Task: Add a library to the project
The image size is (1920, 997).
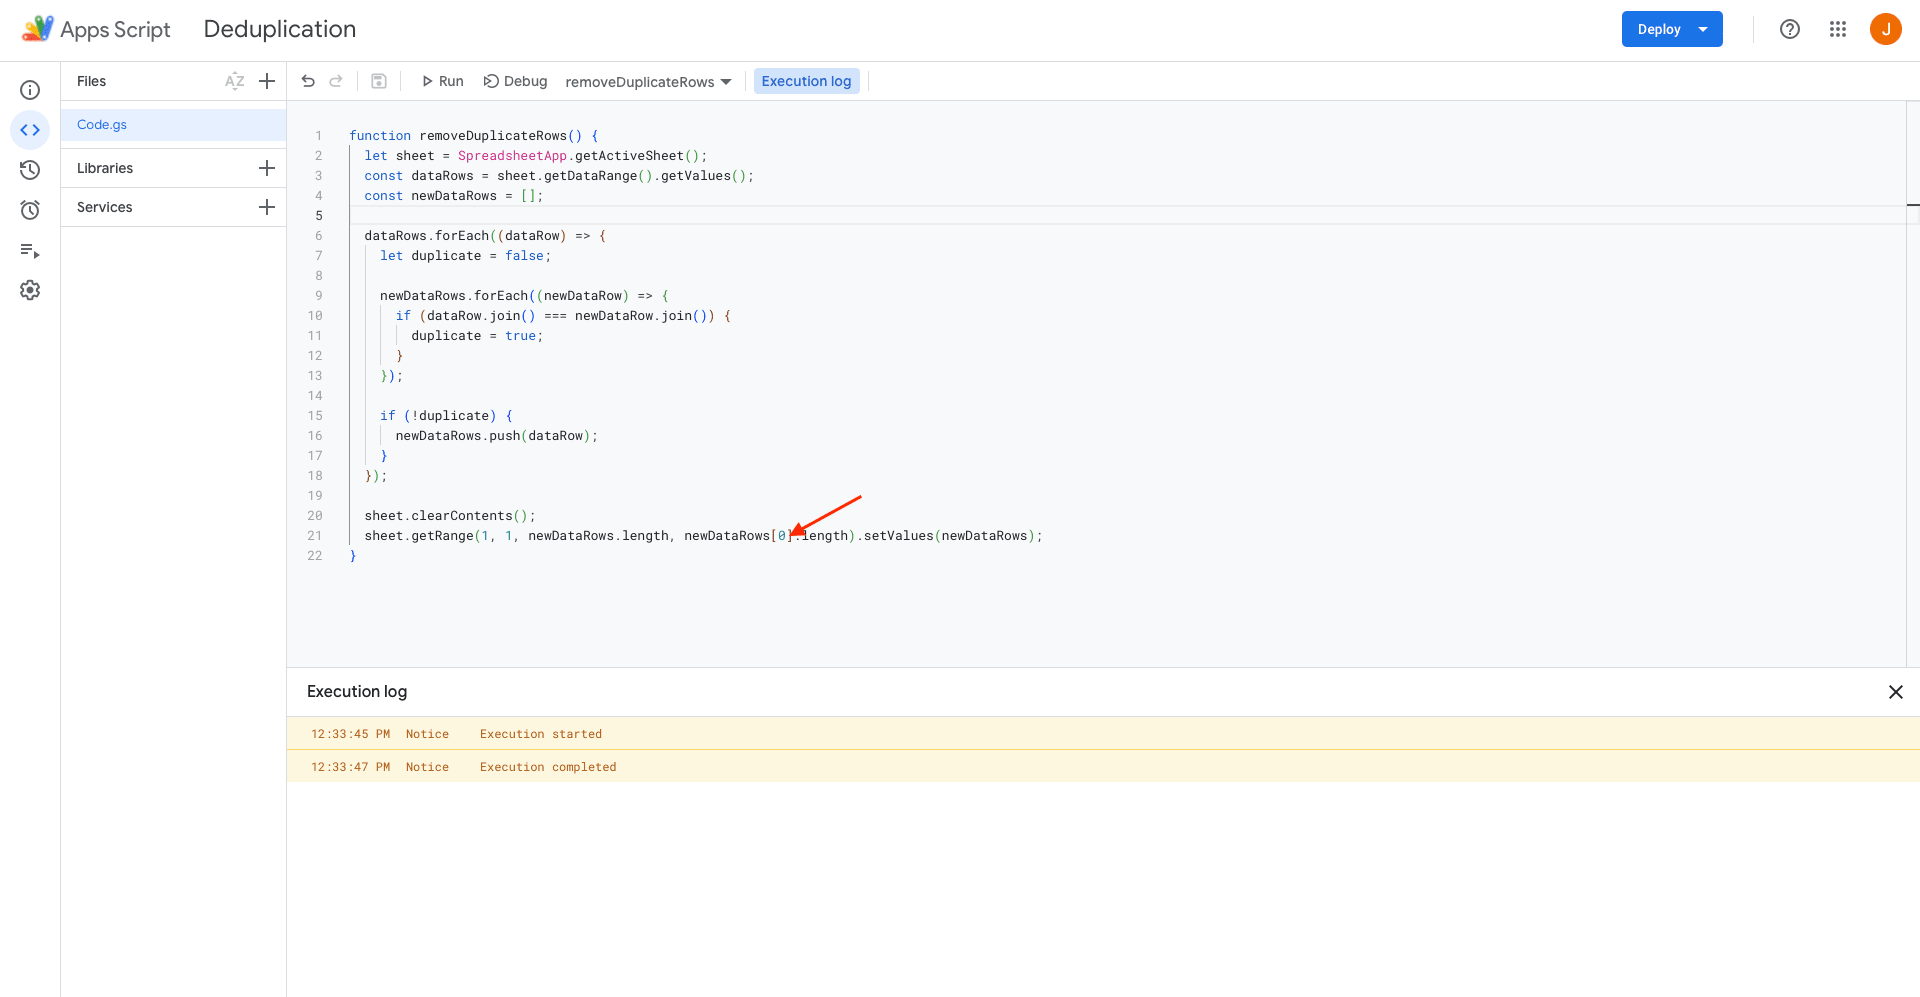Action: click(266, 167)
